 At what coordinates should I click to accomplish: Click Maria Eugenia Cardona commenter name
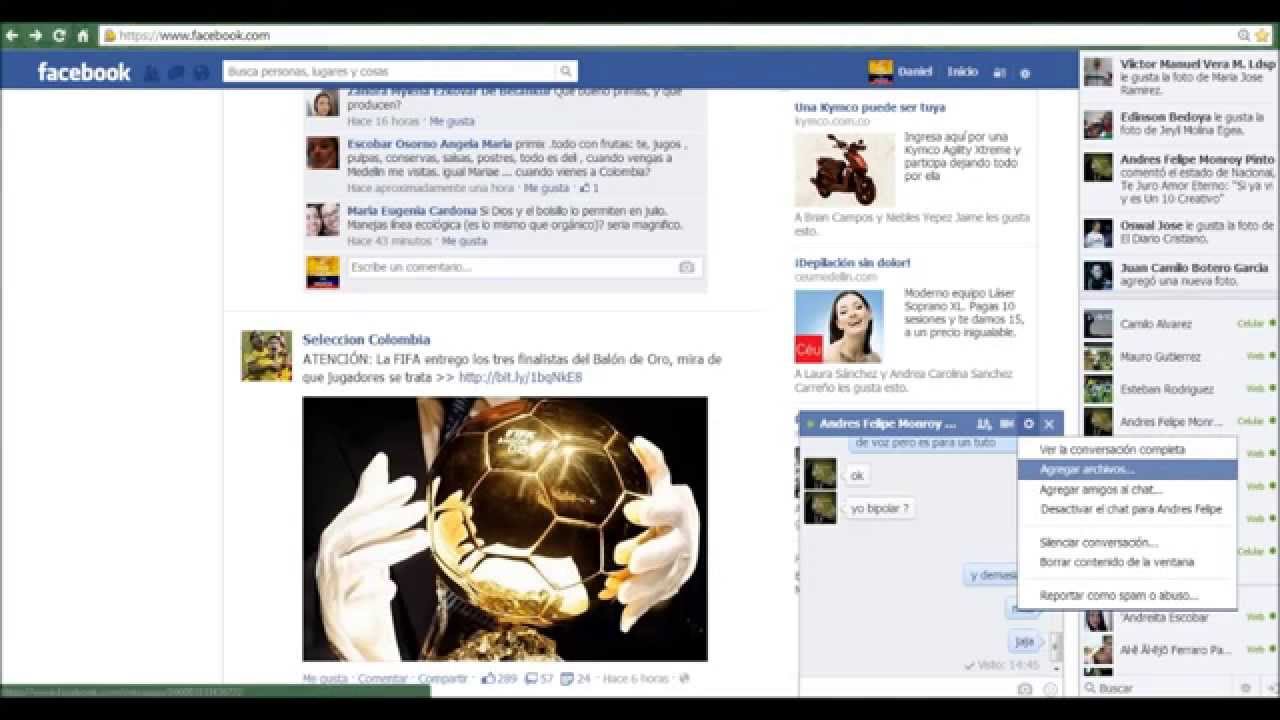pyautogui.click(x=412, y=211)
